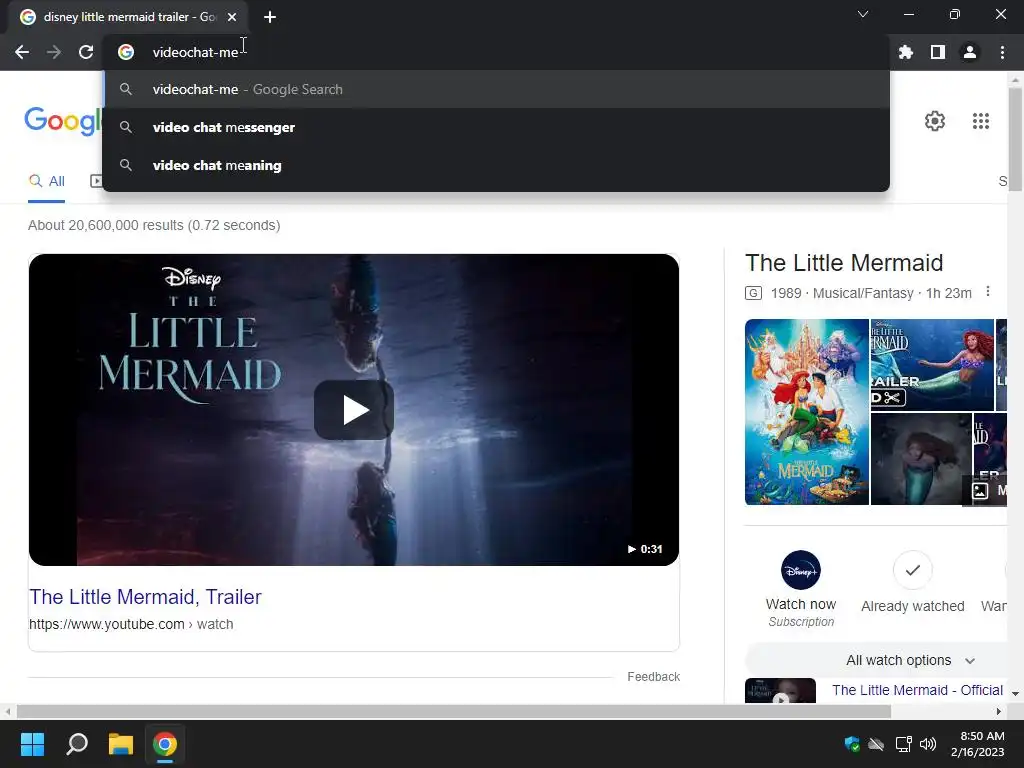The width and height of the screenshot is (1024, 768).
Task: Click the 'The Little Mermaid' panel title
Action: point(844,263)
